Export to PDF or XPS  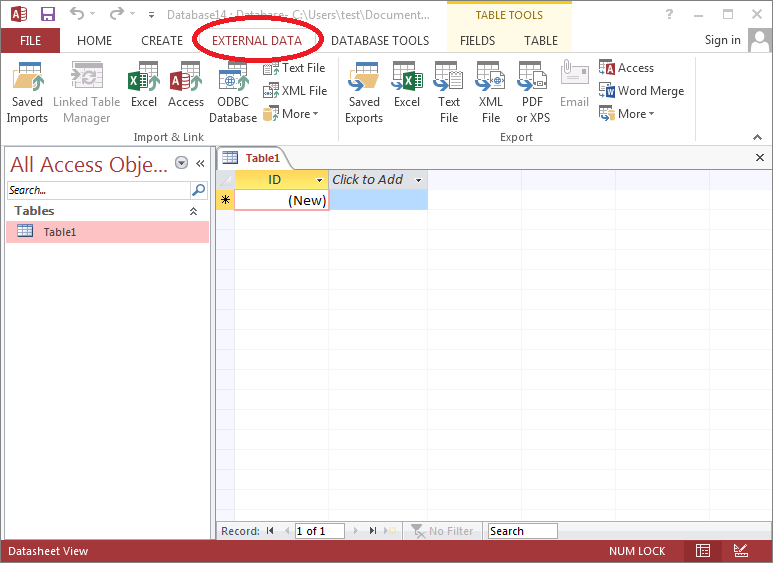(x=533, y=93)
